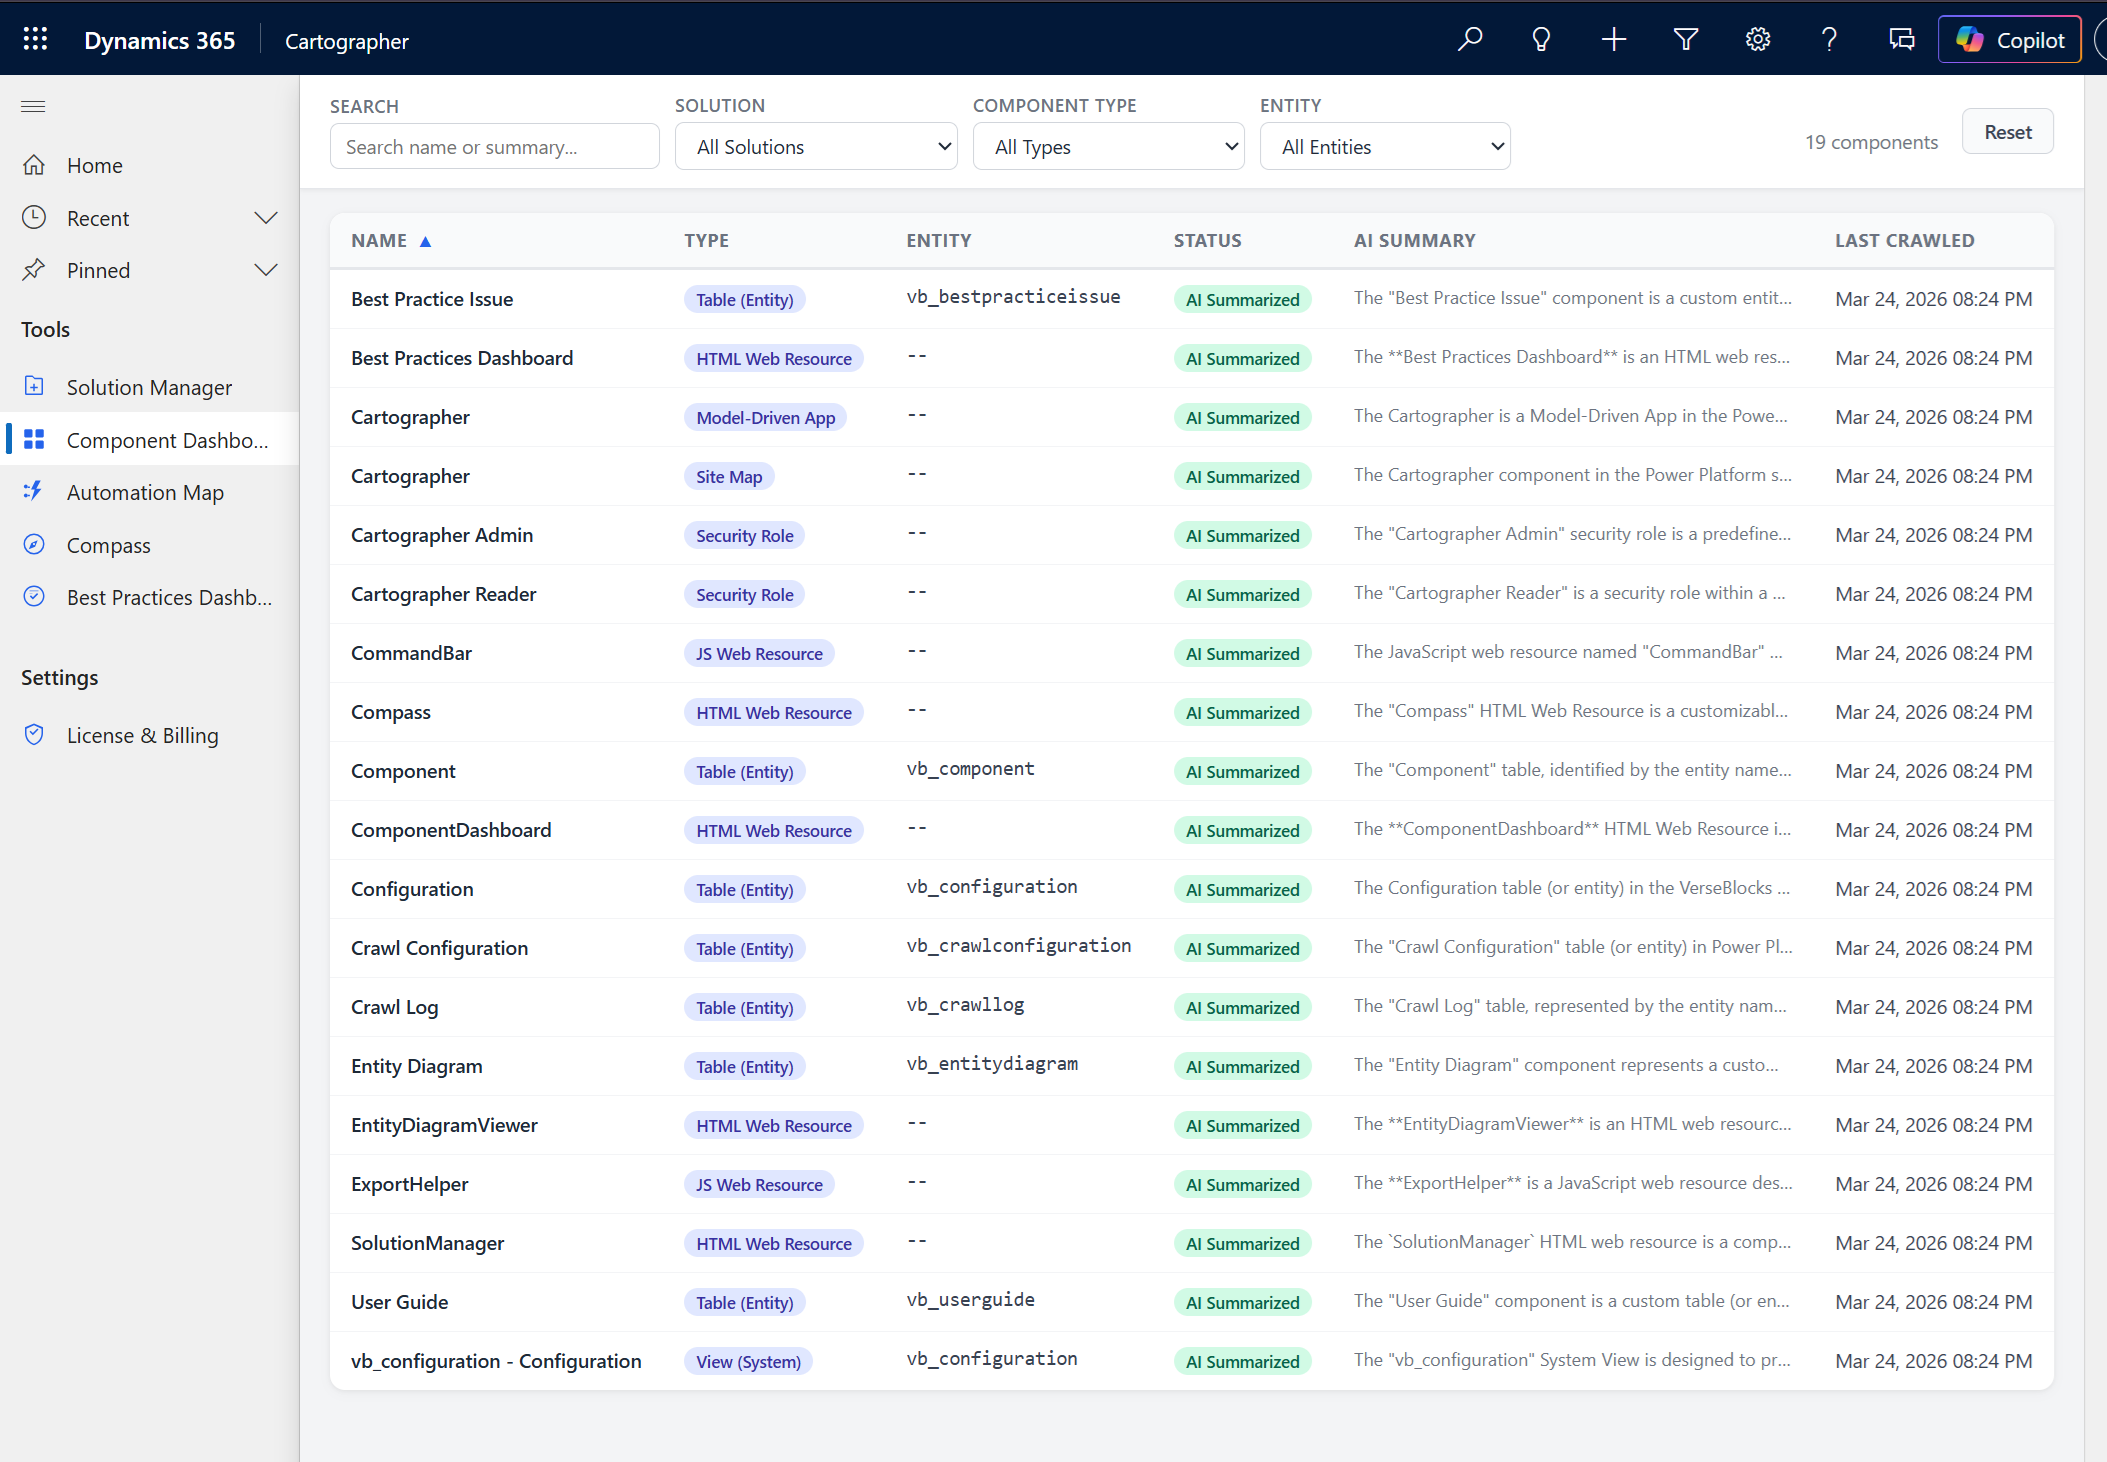
Task: Open the chat panel icon
Action: pos(1901,40)
